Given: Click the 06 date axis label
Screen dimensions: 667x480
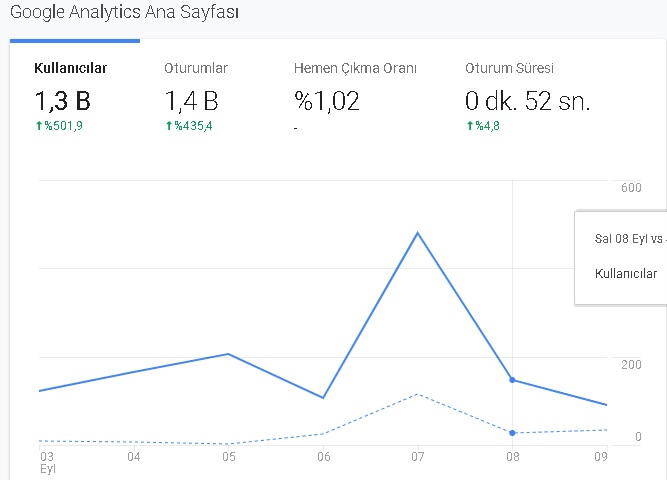Looking at the screenshot, I should [x=324, y=457].
